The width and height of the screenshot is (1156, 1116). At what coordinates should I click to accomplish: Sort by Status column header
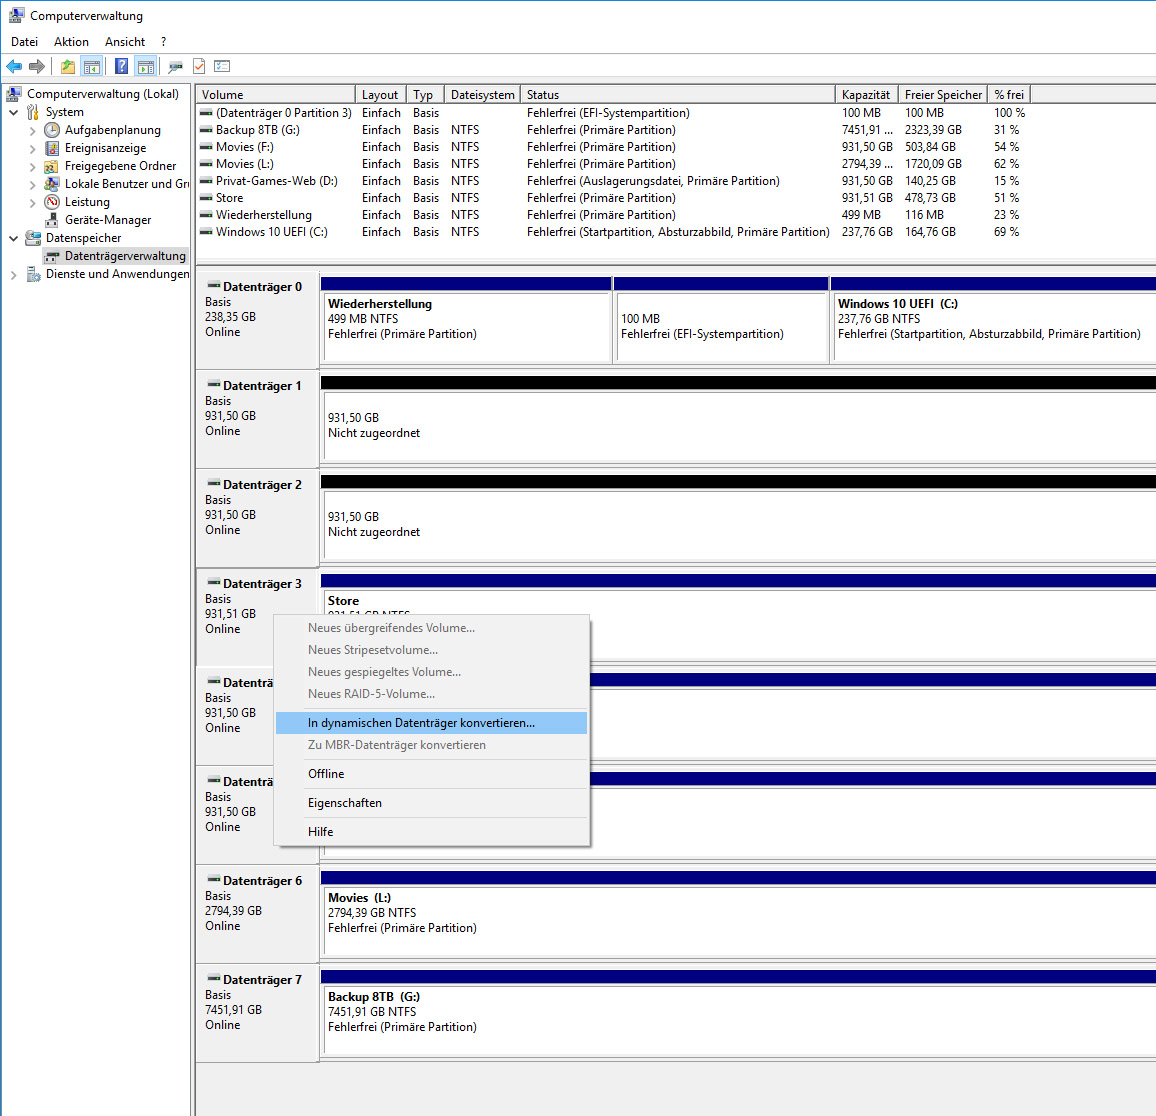coord(678,94)
